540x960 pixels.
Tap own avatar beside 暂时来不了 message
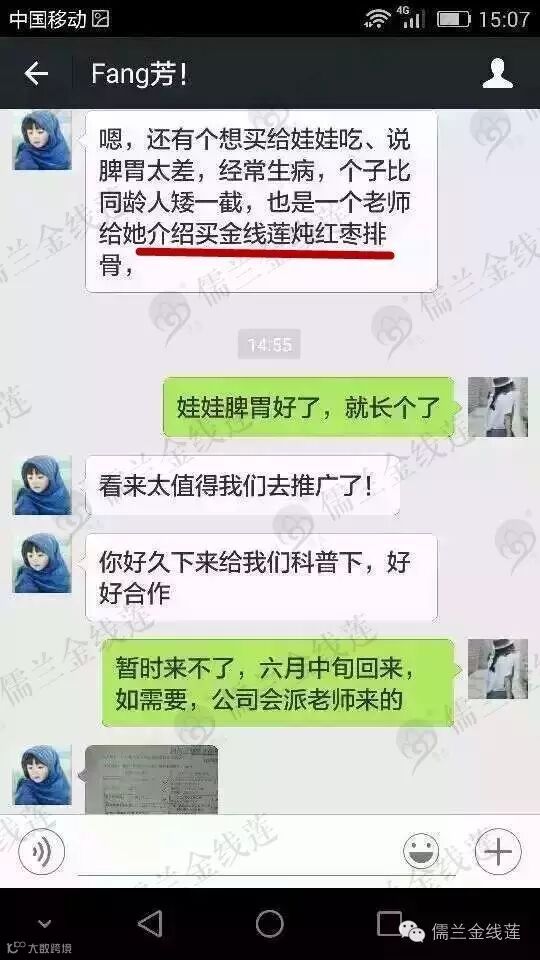(498, 669)
